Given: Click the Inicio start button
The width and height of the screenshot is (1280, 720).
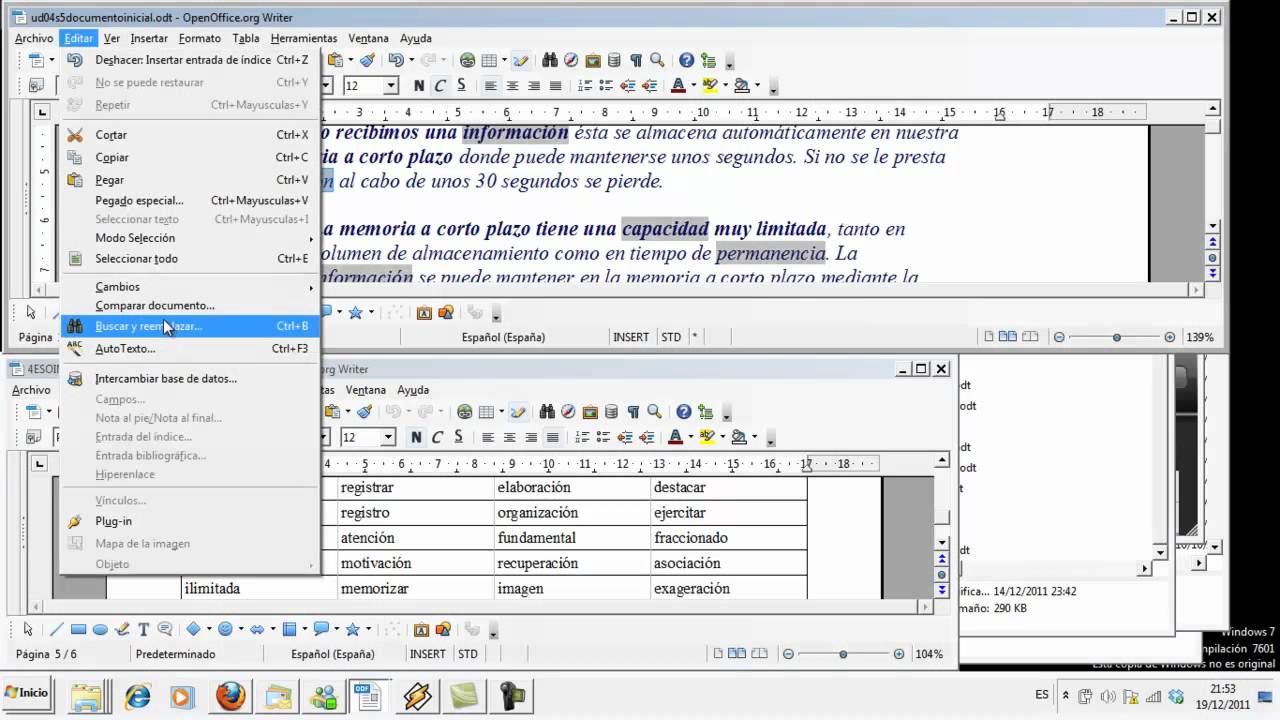Looking at the screenshot, I should 27,693.
